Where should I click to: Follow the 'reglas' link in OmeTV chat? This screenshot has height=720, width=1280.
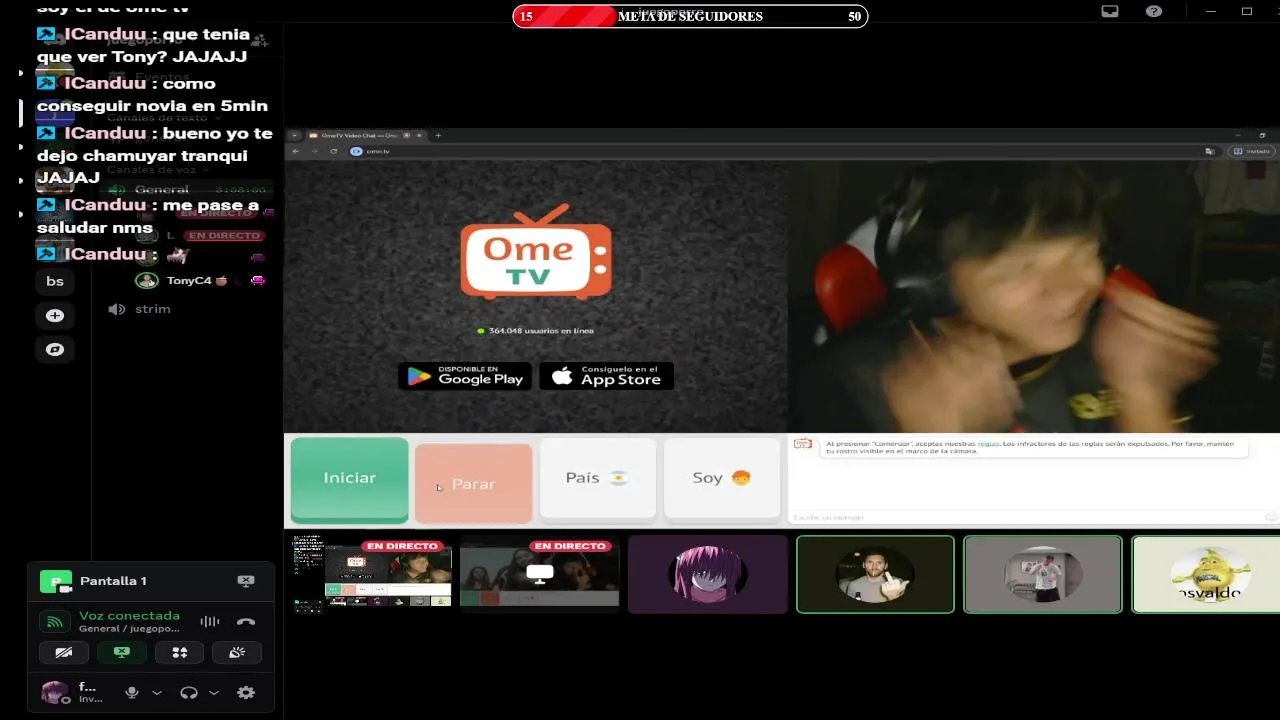coord(988,443)
